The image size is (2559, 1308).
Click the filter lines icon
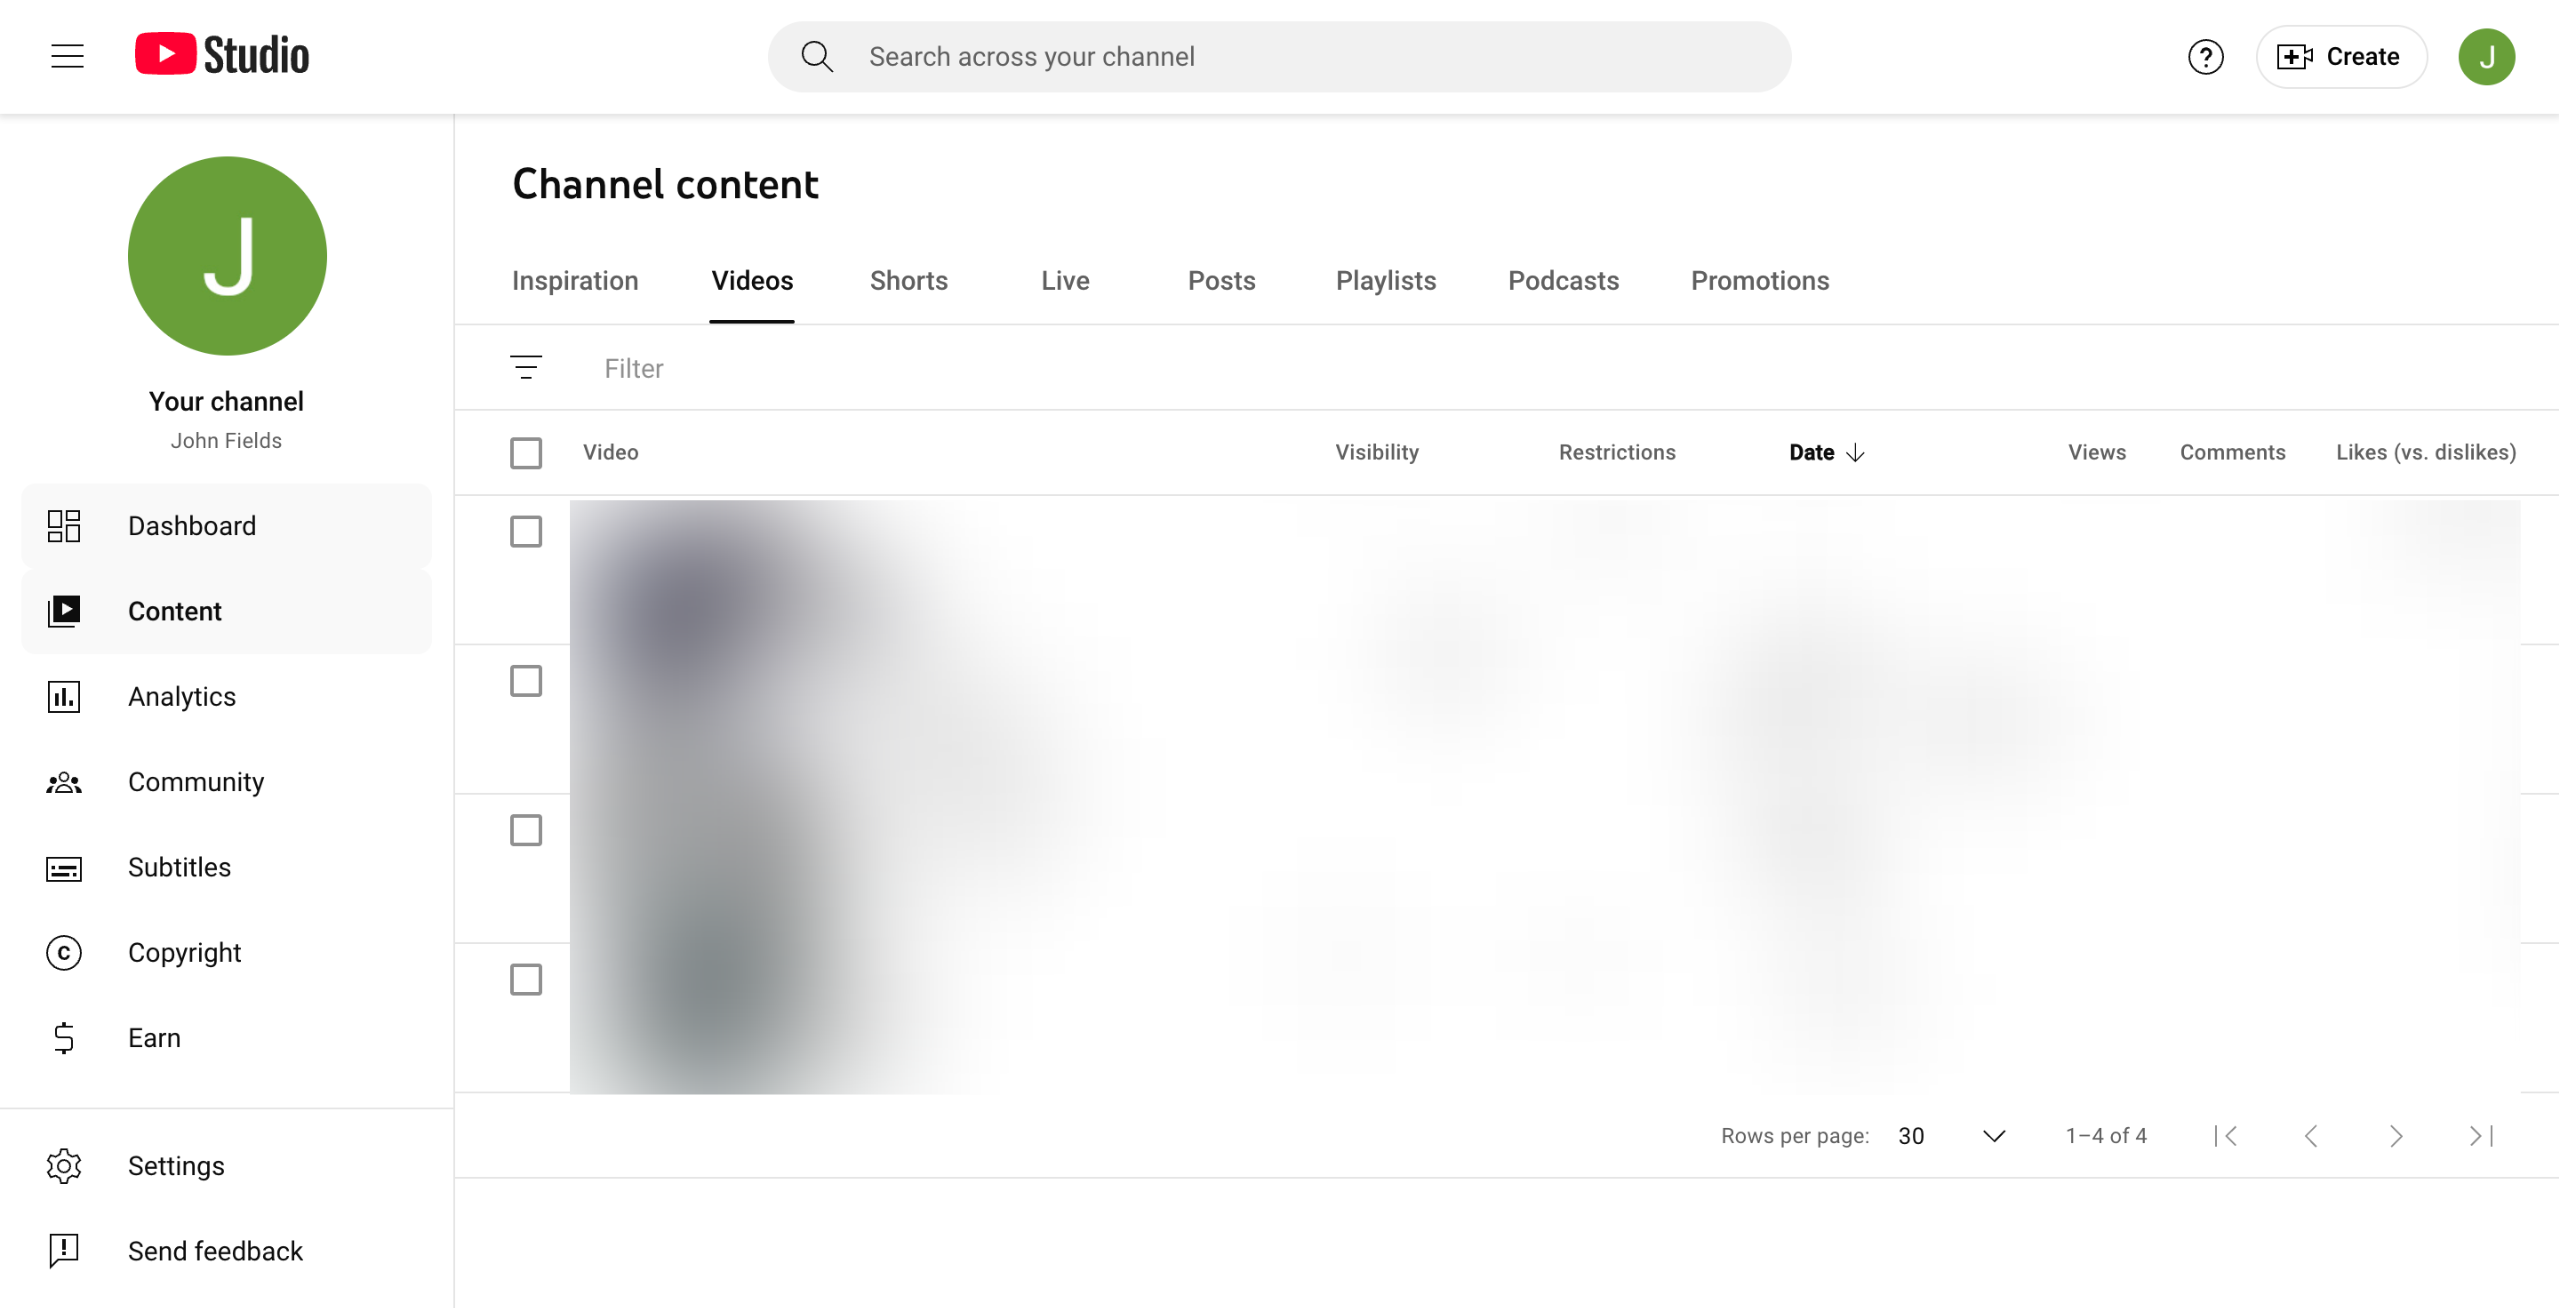[526, 368]
